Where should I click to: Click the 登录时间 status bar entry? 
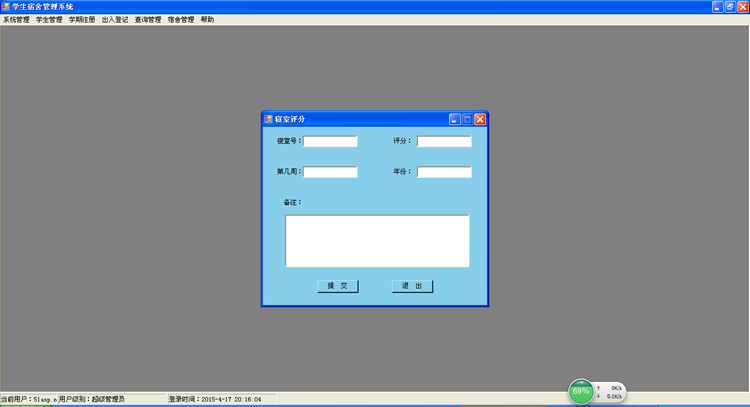[x=215, y=399]
